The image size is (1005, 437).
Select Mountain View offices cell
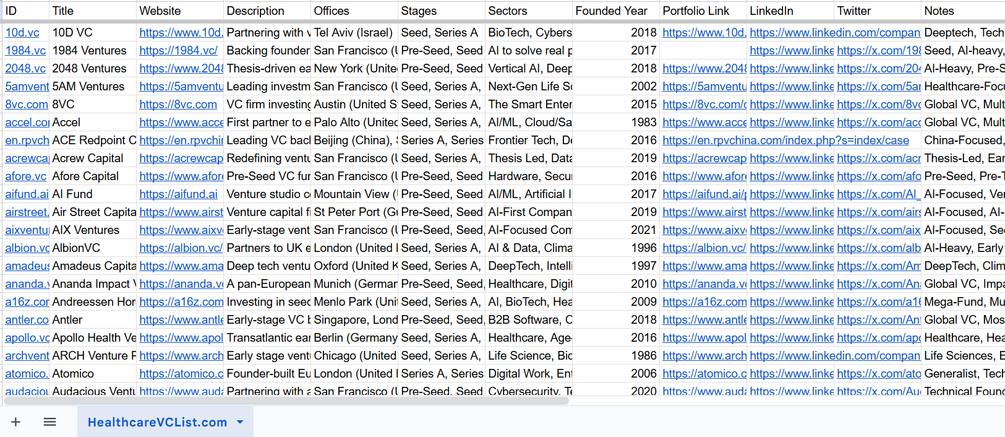[x=354, y=194]
